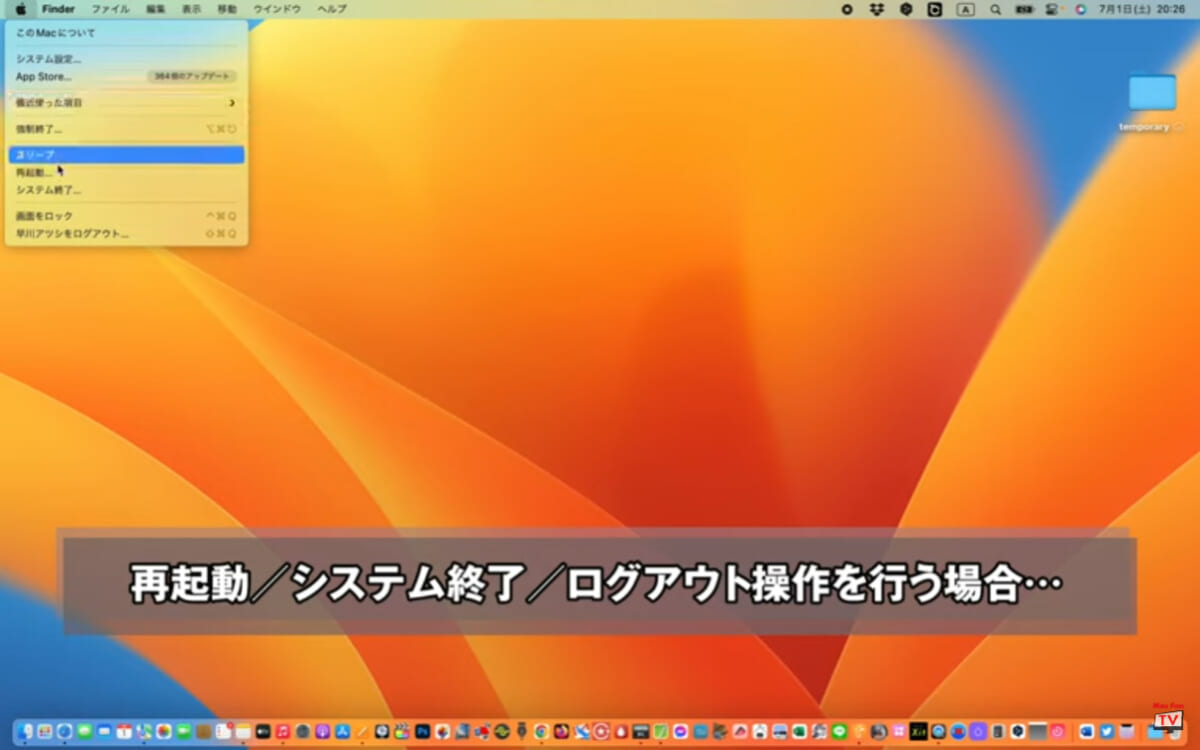
Task: Open the 編集 menu
Action: coord(156,9)
